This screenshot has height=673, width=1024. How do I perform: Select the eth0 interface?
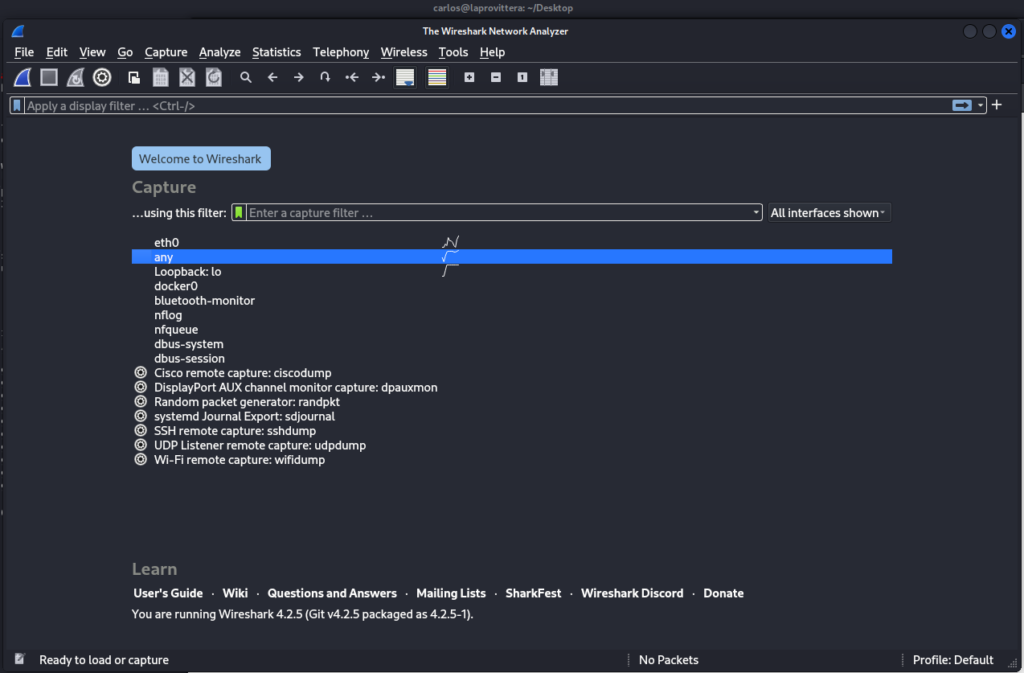(x=166, y=242)
